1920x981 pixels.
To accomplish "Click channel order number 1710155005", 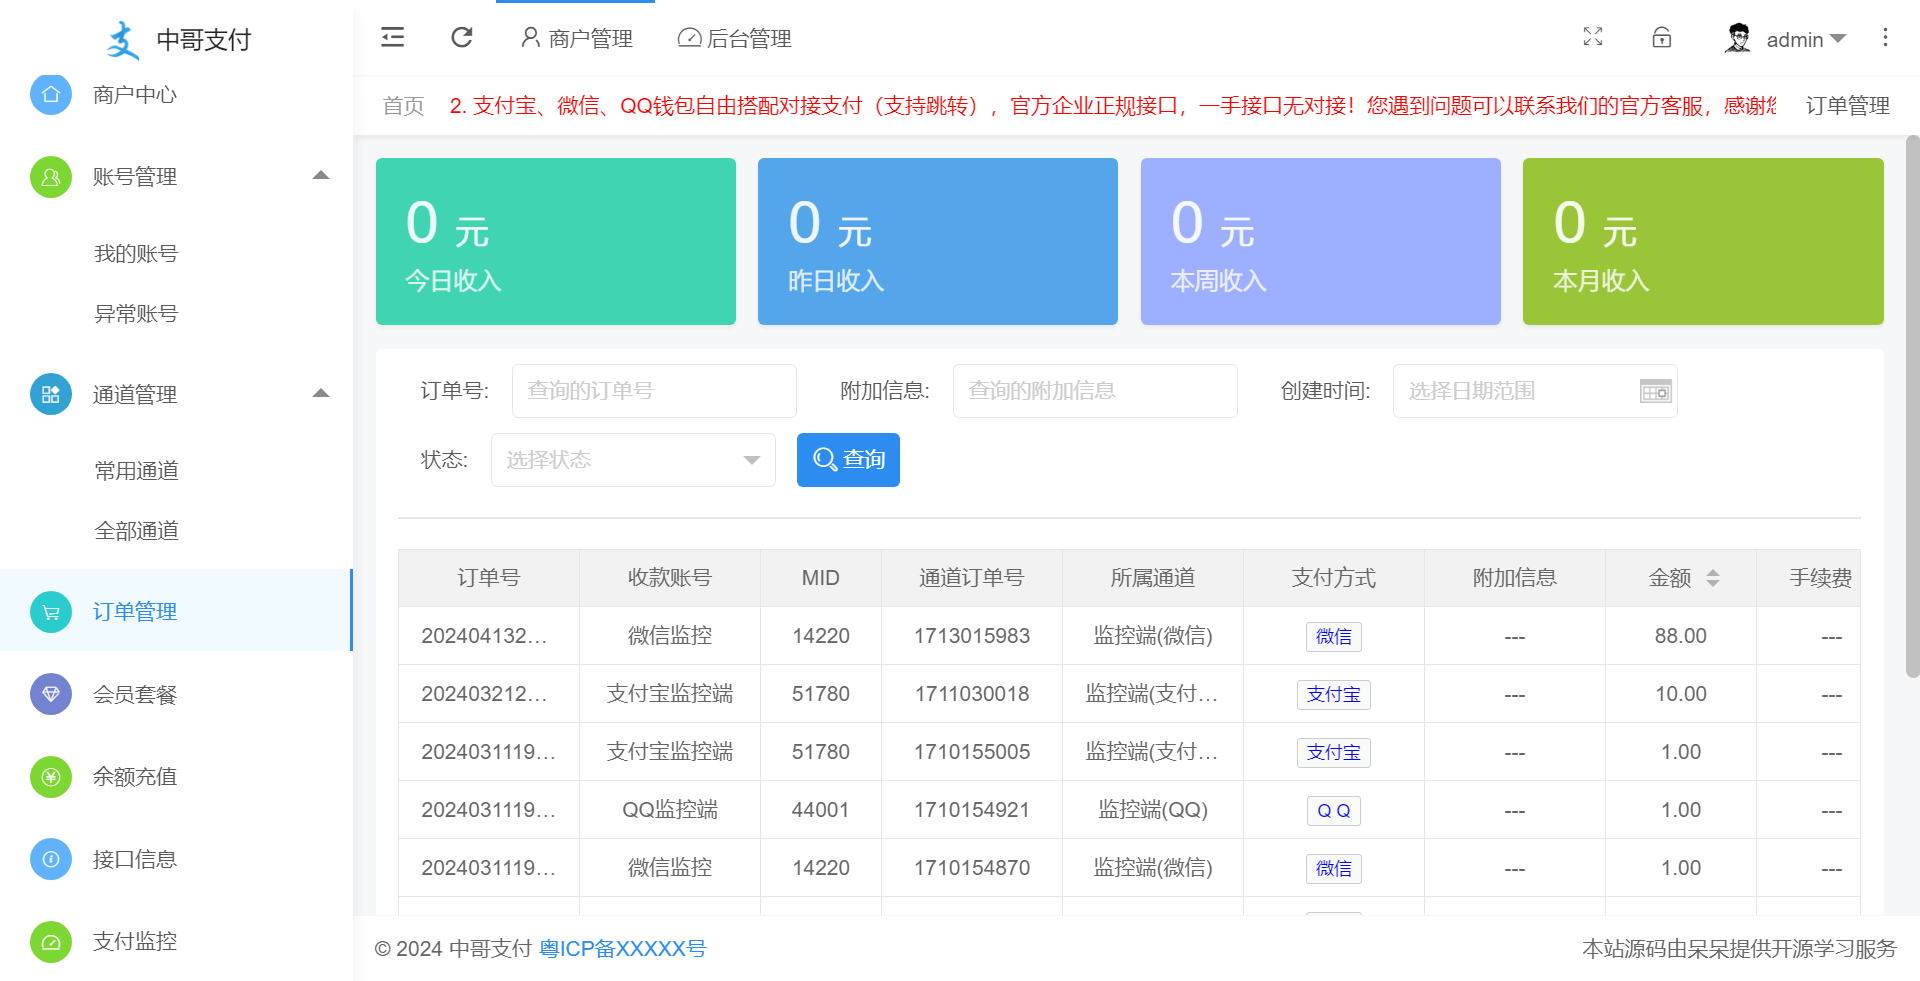I will (972, 752).
